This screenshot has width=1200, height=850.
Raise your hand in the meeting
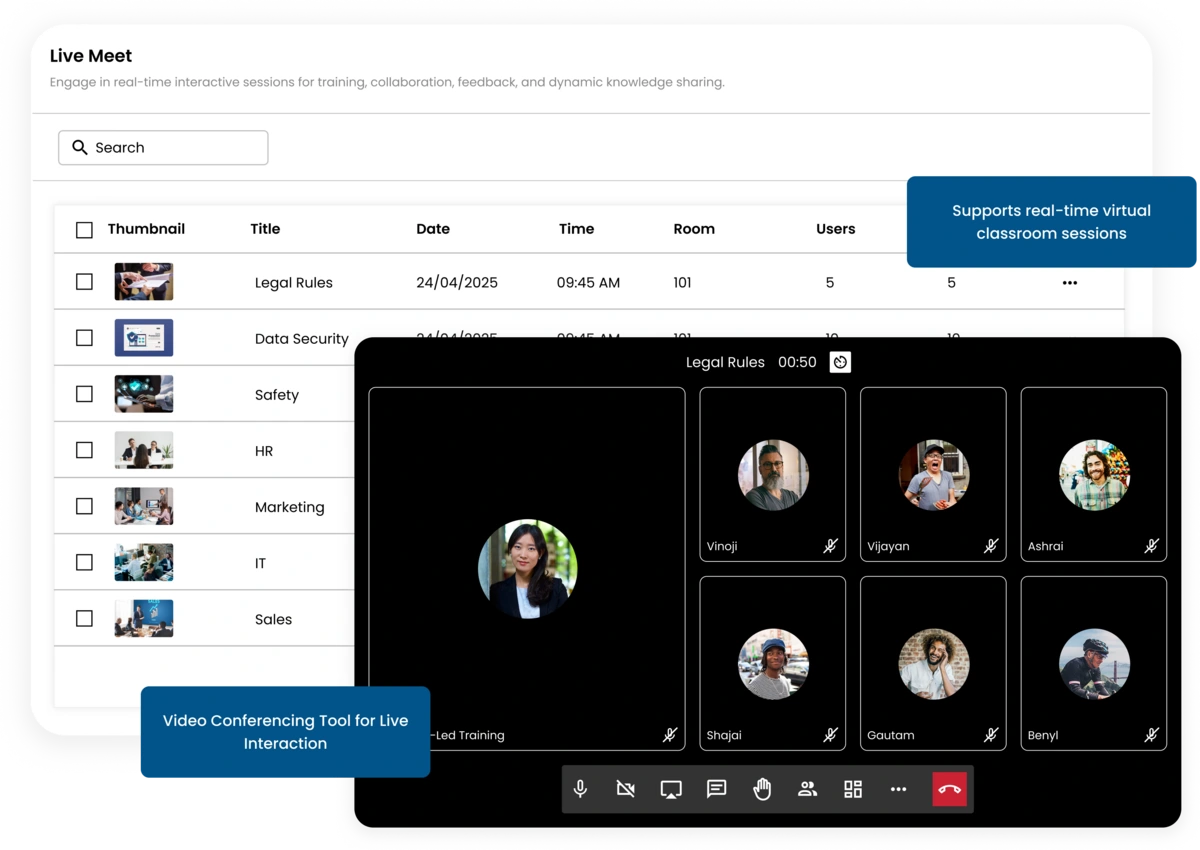click(761, 789)
